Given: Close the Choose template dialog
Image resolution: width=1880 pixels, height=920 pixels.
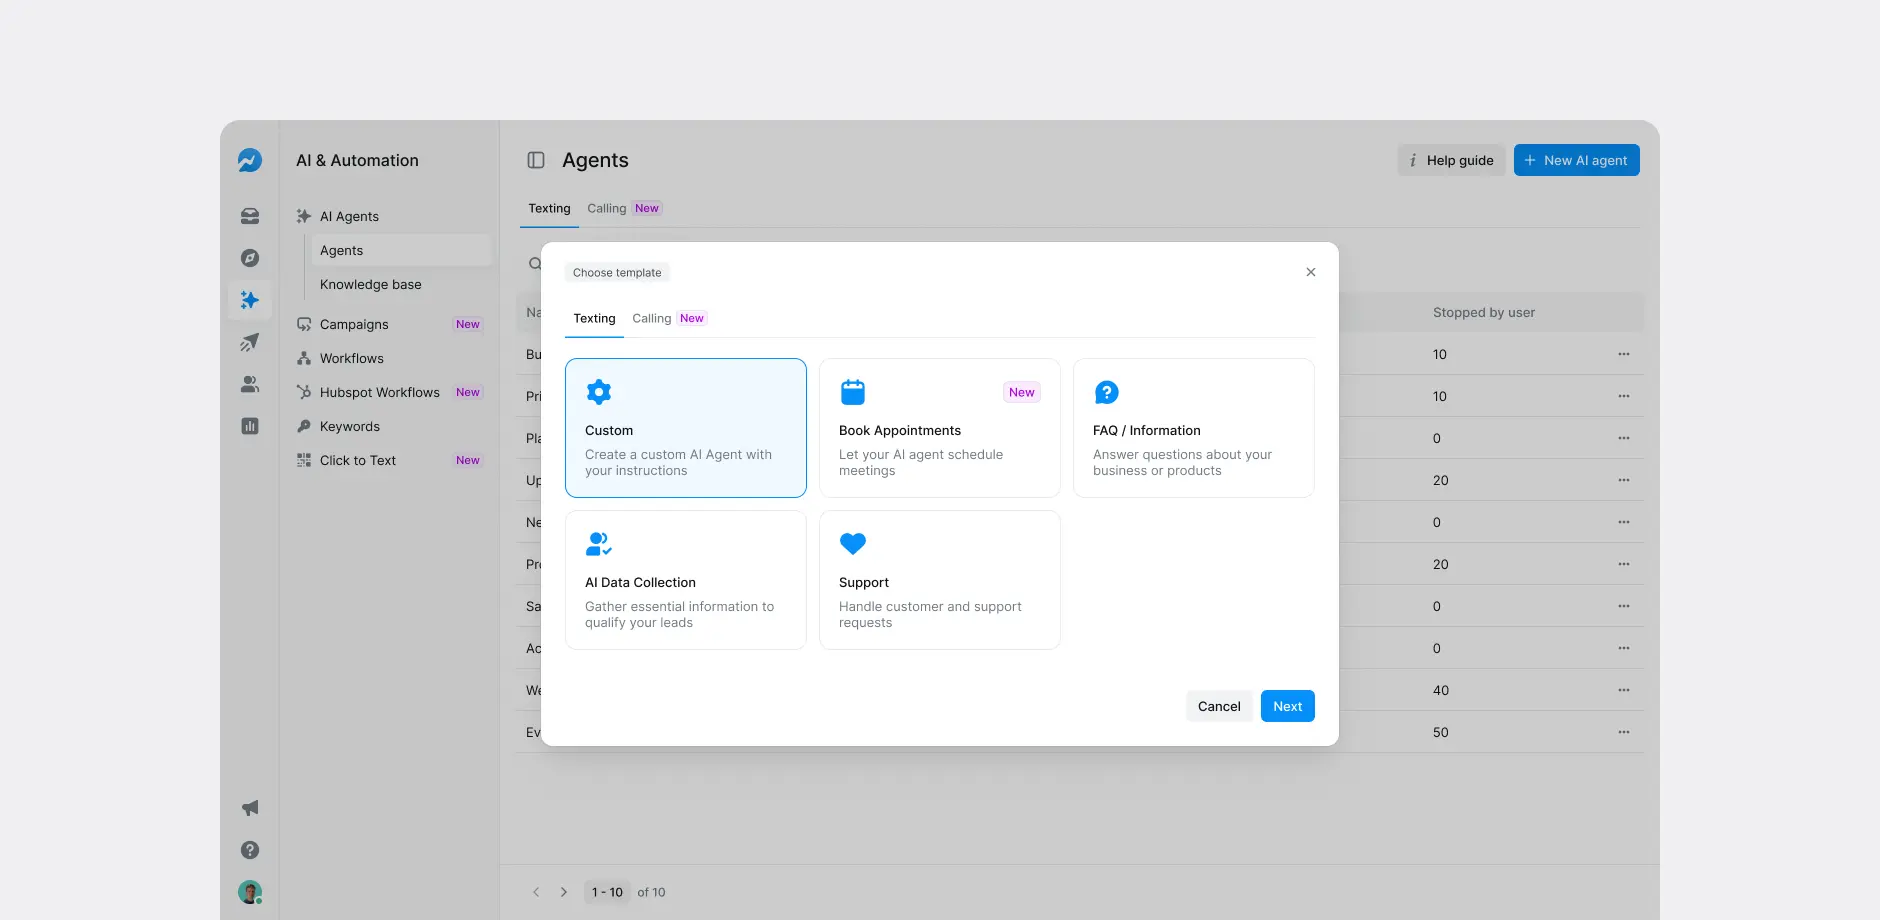Looking at the screenshot, I should [1311, 272].
